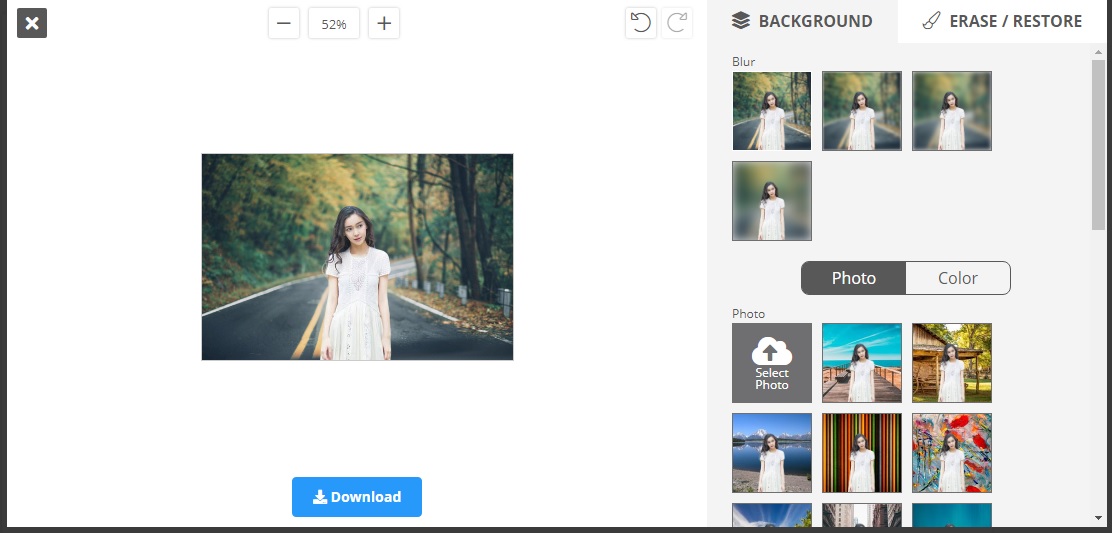
Task: Click the 'Photo' section label above thumbnails
Action: coord(748,313)
